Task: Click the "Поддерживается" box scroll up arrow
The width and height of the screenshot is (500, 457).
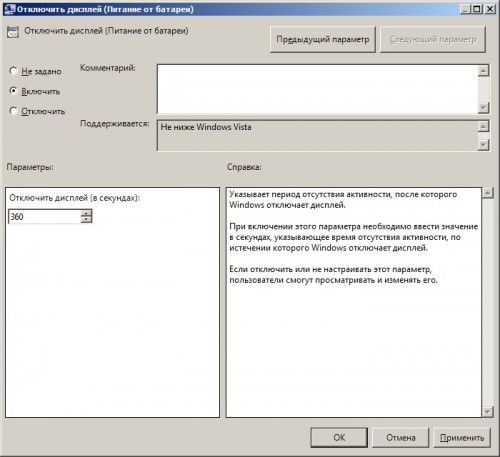Action: pyautogui.click(x=483, y=126)
